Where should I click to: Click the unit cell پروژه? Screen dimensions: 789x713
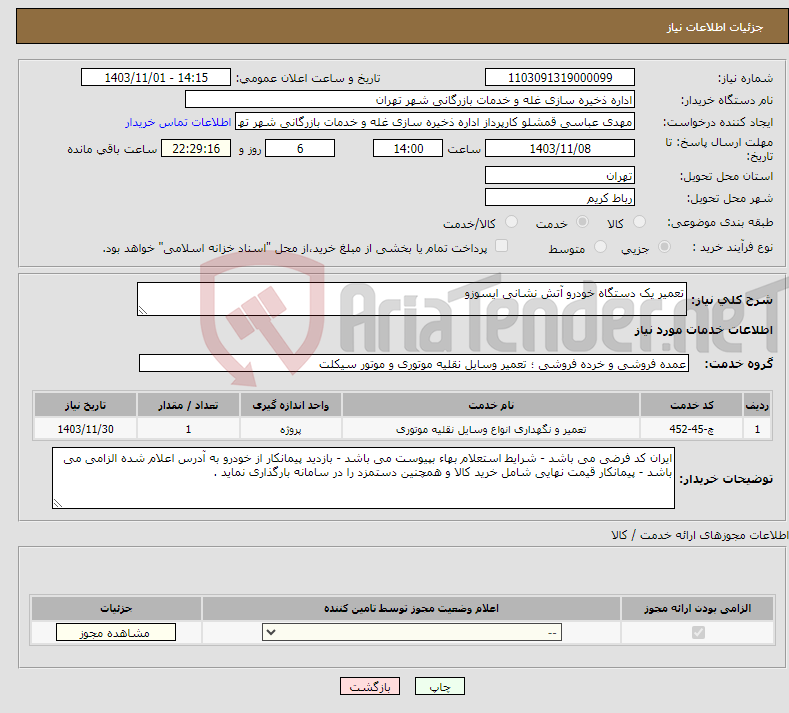tap(291, 429)
